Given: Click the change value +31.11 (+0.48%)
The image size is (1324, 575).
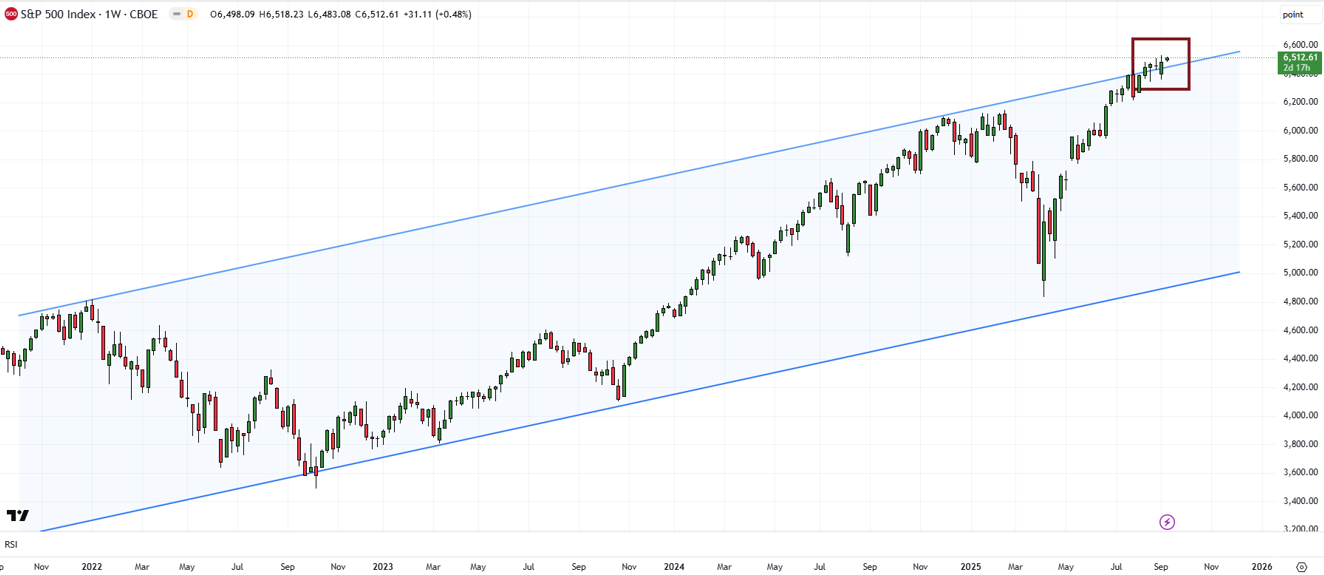Looking at the screenshot, I should point(437,14).
